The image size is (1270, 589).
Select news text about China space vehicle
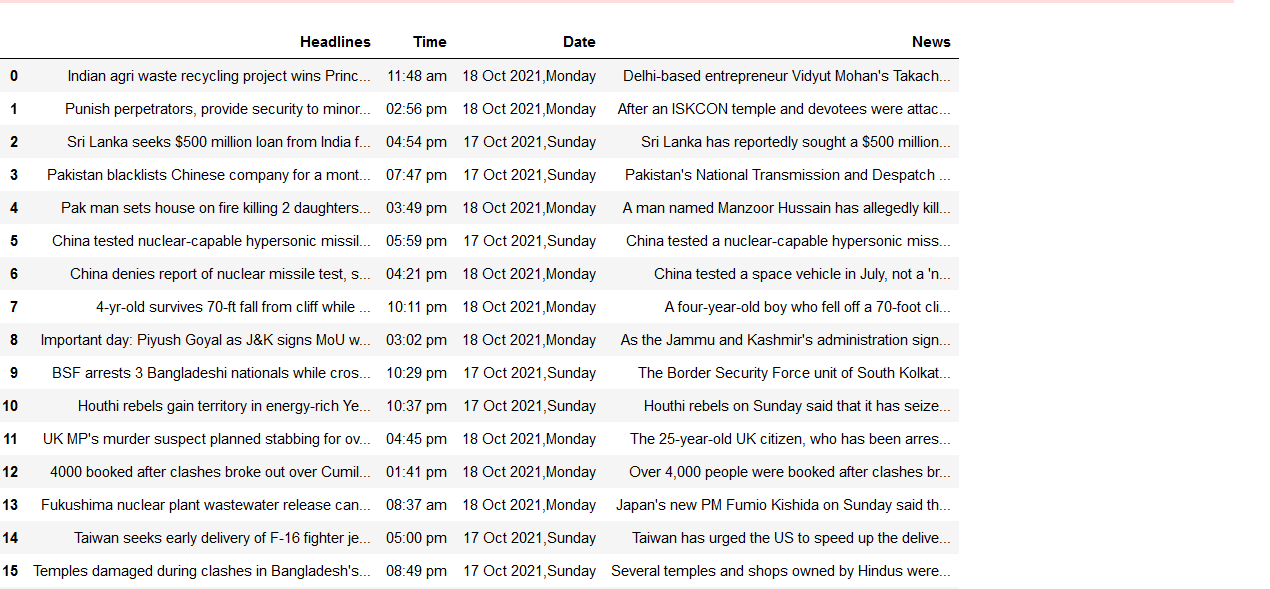[x=802, y=274]
